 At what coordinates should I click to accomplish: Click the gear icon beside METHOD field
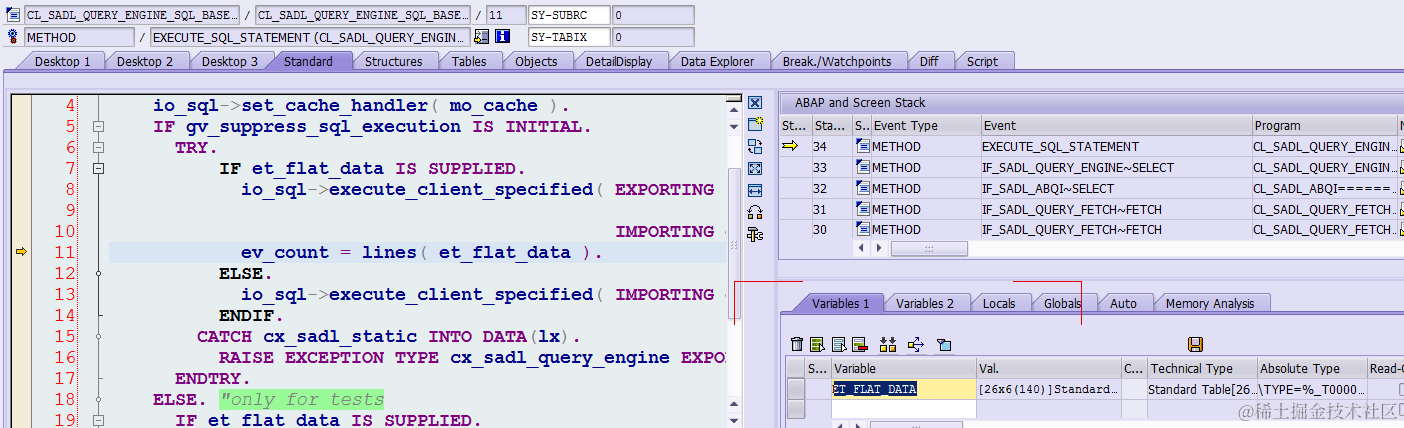[x=13, y=37]
